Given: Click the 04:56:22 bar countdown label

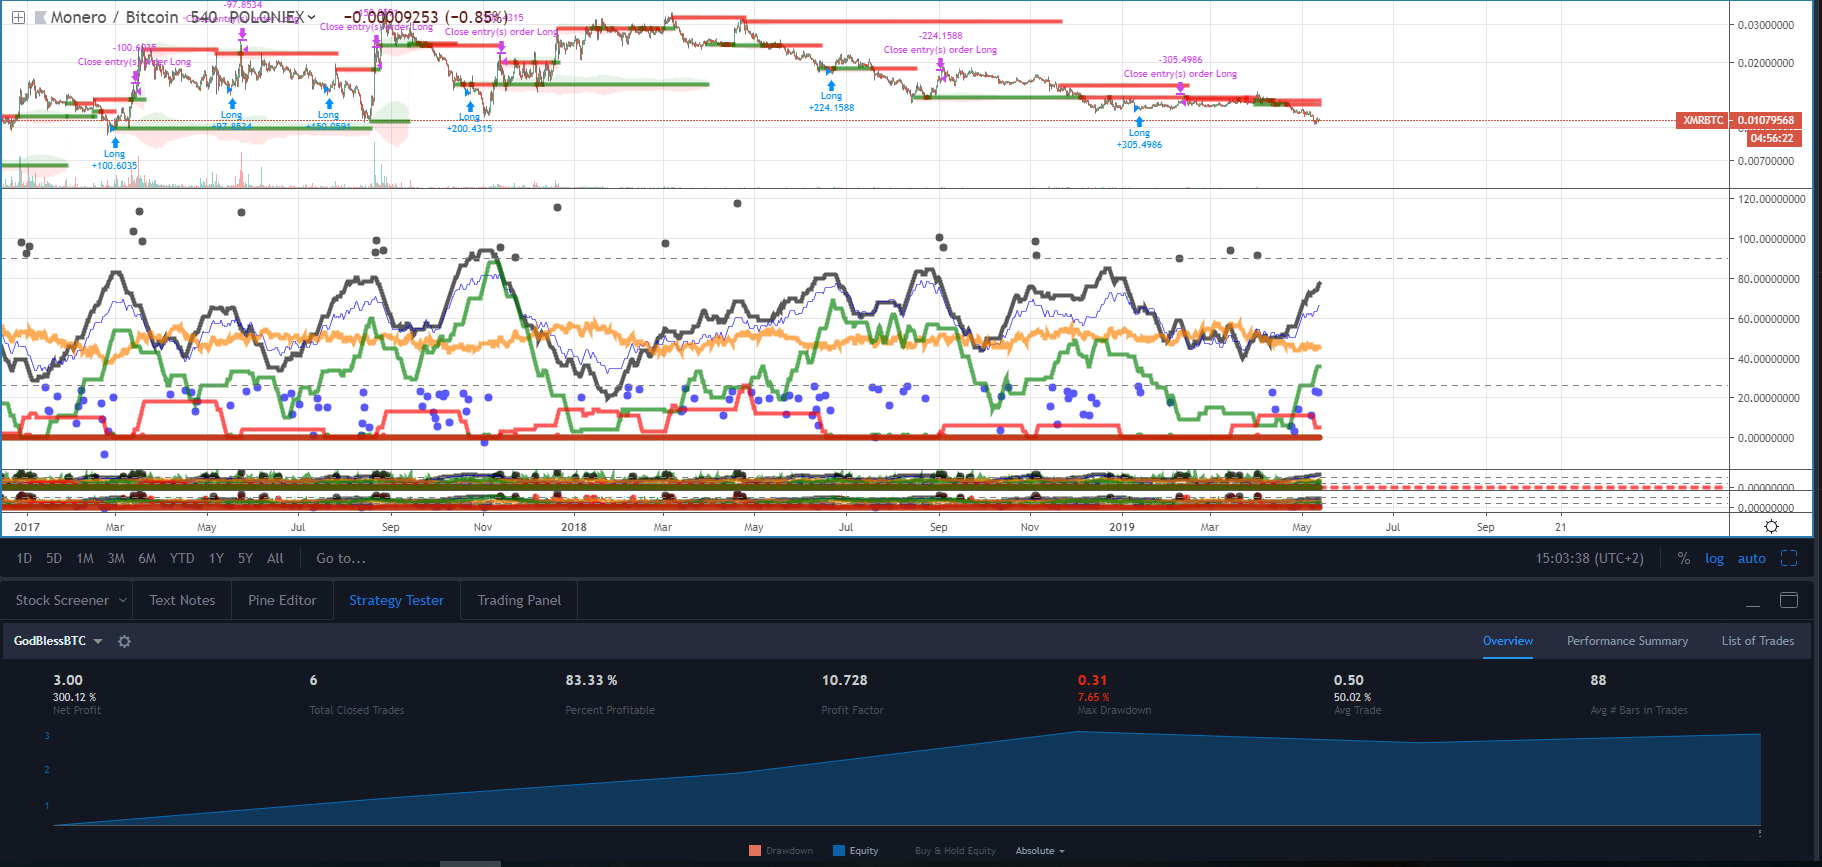Looking at the screenshot, I should point(1772,138).
